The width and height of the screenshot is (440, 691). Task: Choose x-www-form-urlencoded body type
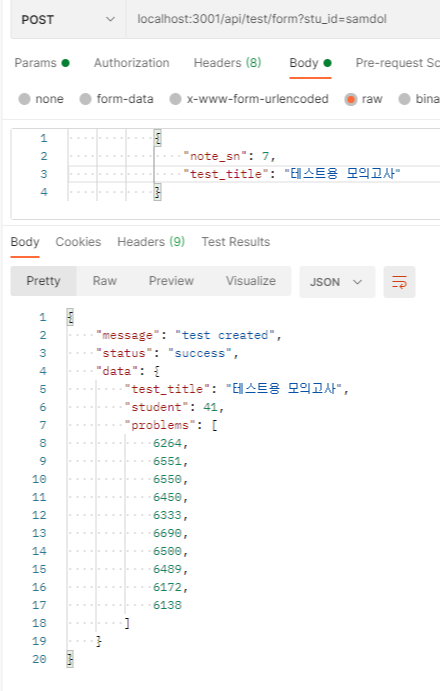point(249,99)
